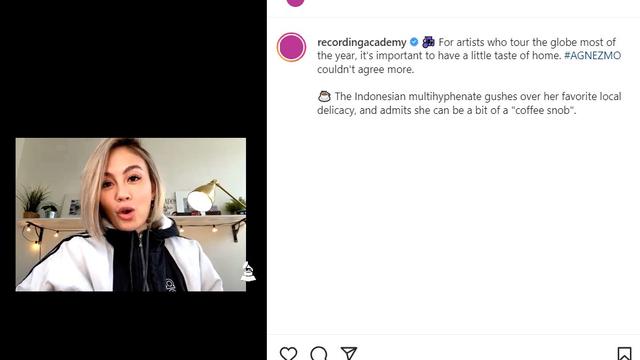Play the video of the blonde woman talking
Viewport: 640px width, 360px height.
(131, 215)
